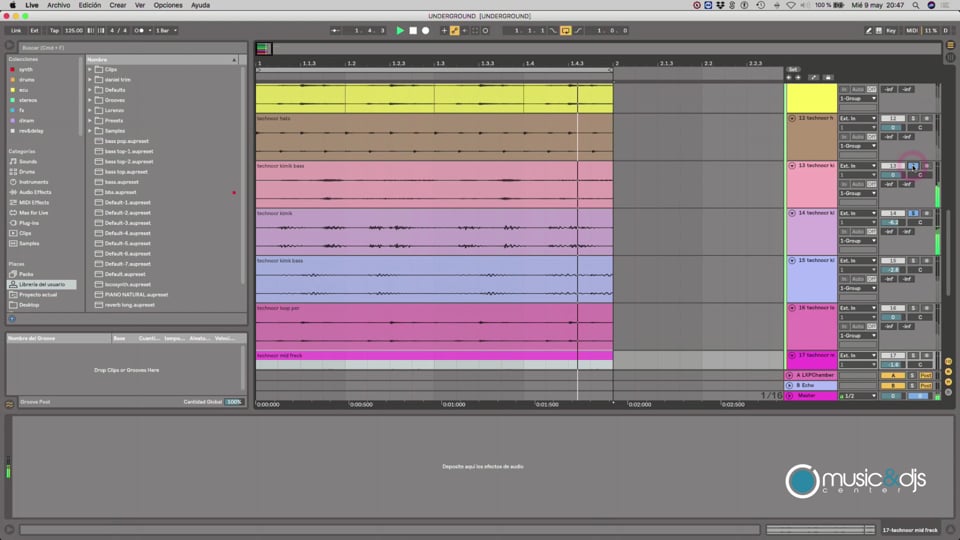Toggle return A LXPChamber activator

893,375
